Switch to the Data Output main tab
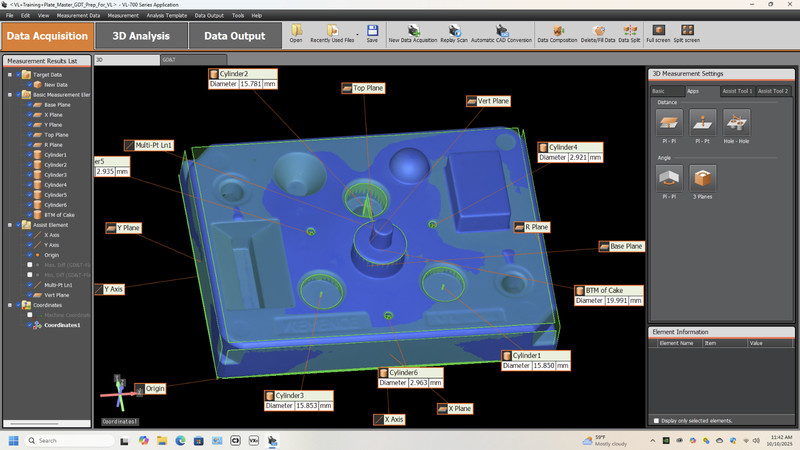Image resolution: width=800 pixels, height=450 pixels. [x=235, y=36]
